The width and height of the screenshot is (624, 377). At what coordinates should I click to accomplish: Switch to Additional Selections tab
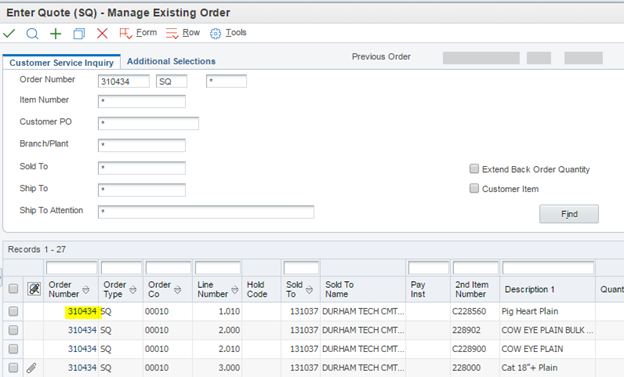[171, 61]
